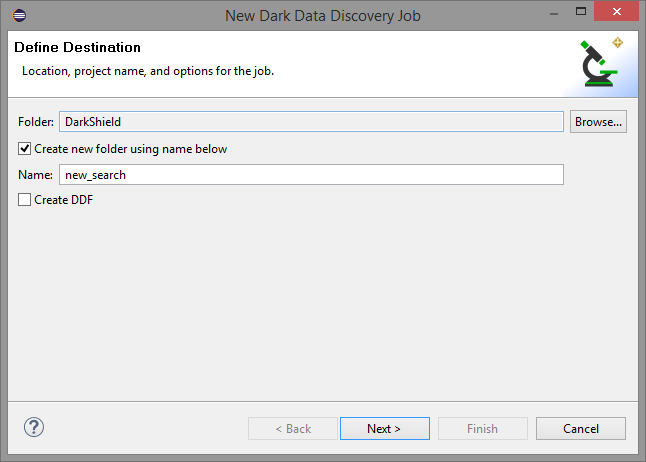The image size is (646, 462).
Task: Click the microscope wizard banner icon
Action: [602, 63]
